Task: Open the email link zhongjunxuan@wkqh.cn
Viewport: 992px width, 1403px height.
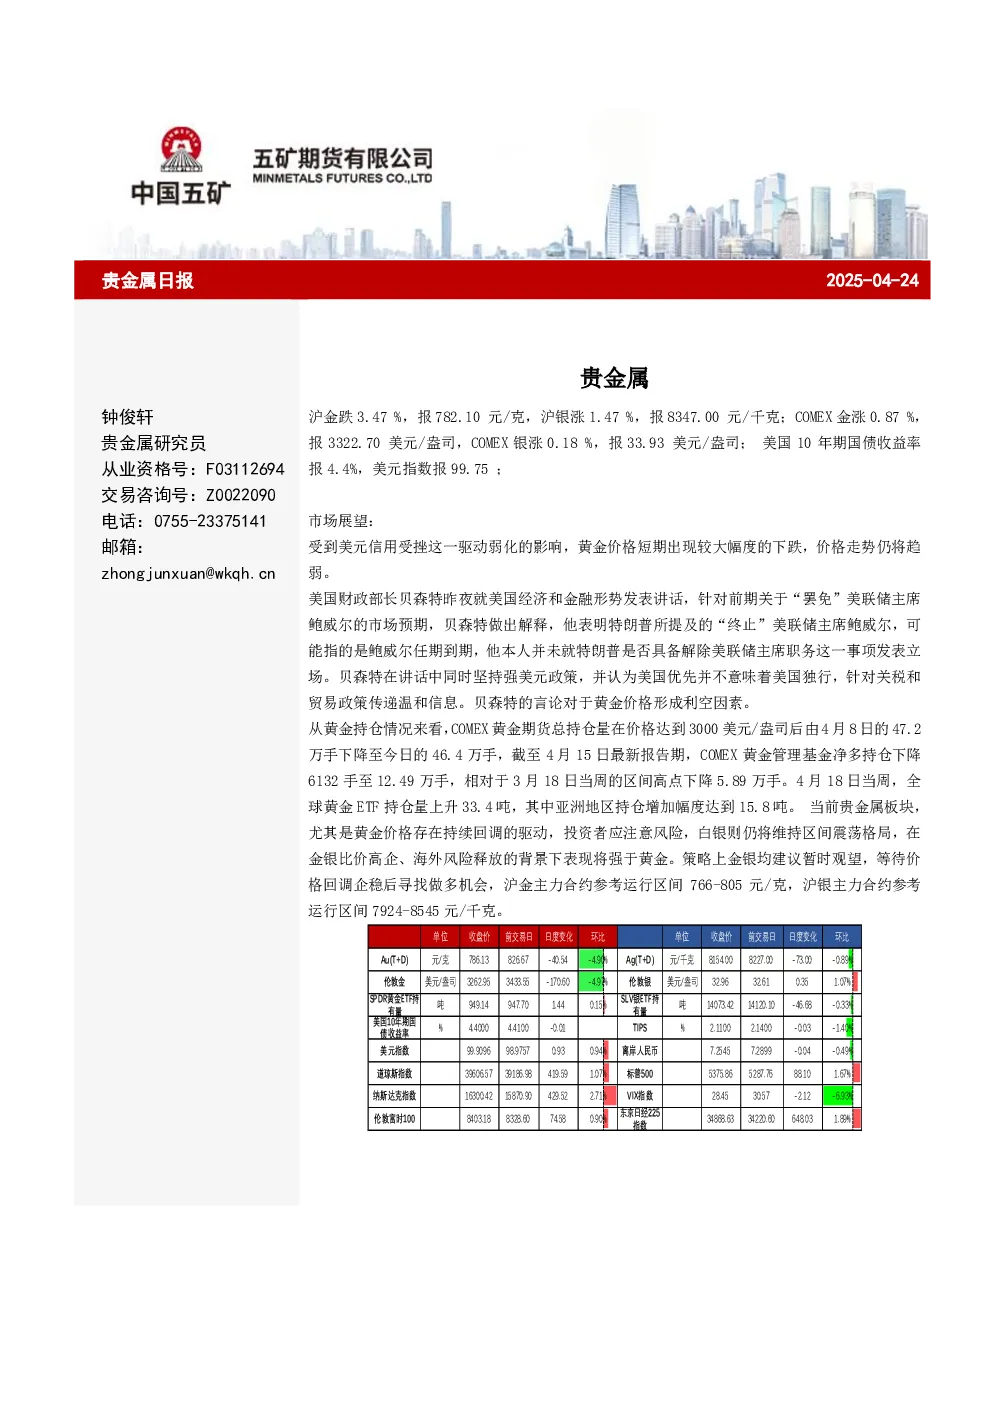Action: (188, 574)
